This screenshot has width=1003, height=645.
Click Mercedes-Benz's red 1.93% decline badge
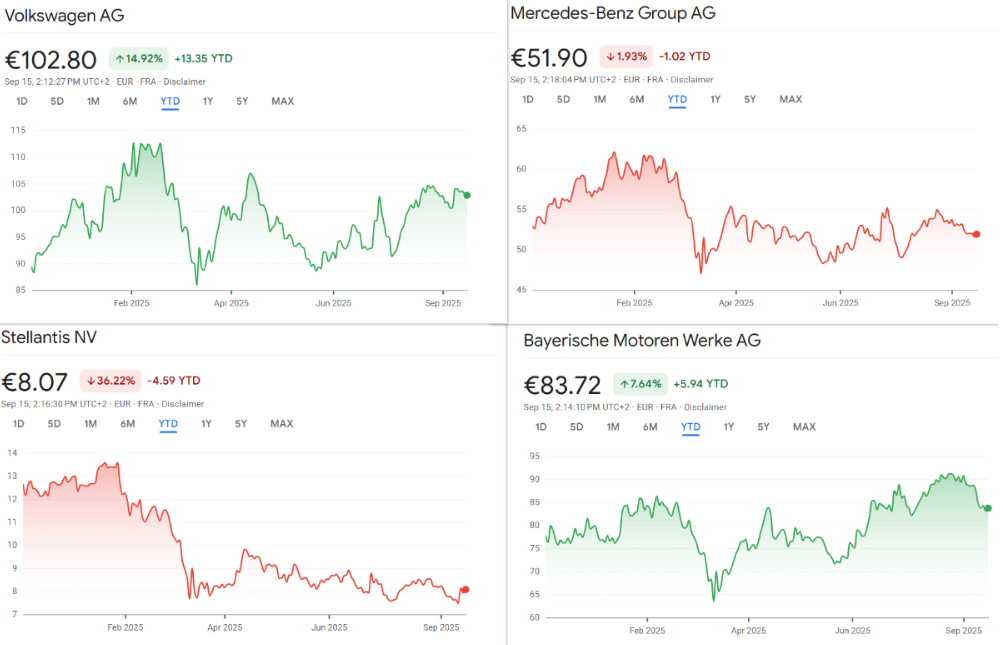coord(626,56)
